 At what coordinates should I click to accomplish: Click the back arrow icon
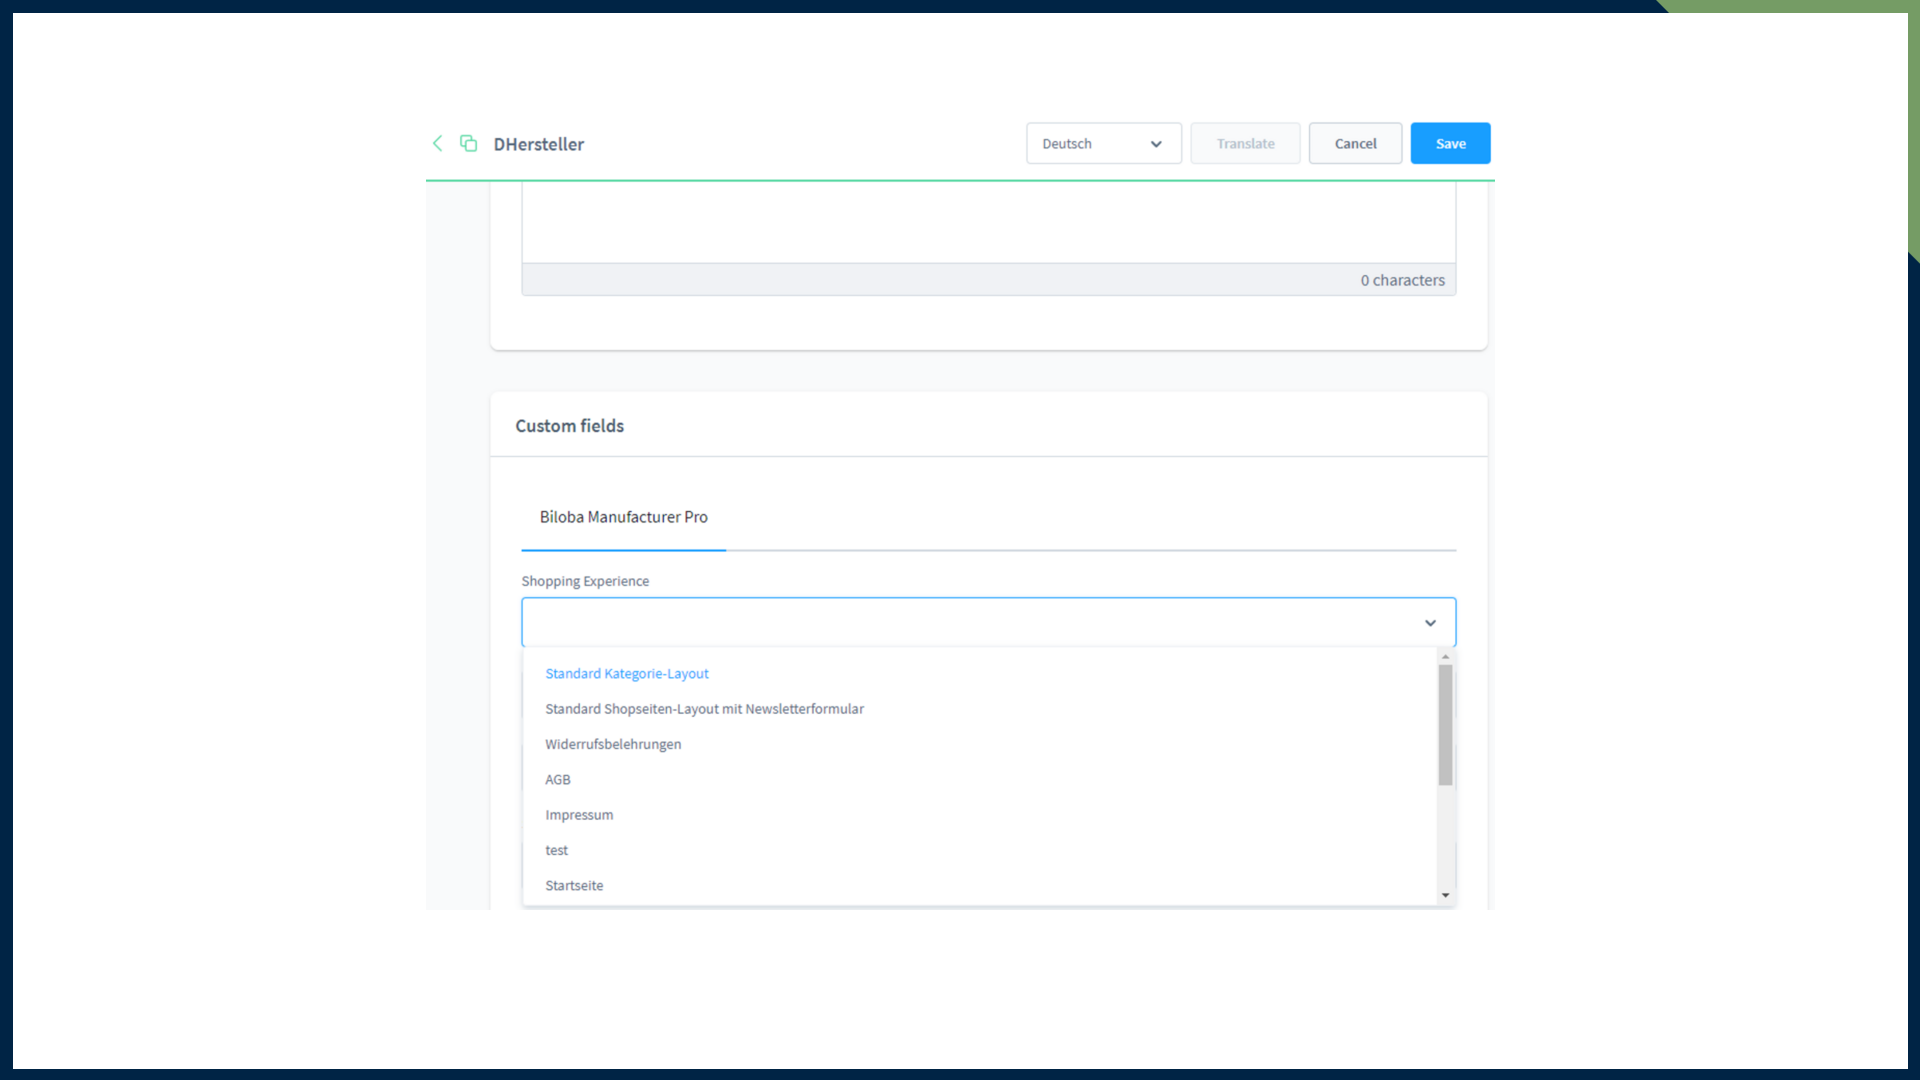437,143
